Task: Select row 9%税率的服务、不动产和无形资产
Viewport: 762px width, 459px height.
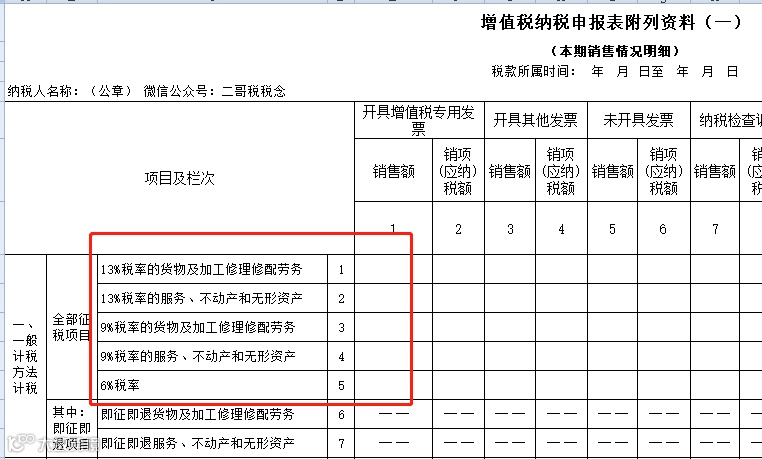Action: (212, 356)
